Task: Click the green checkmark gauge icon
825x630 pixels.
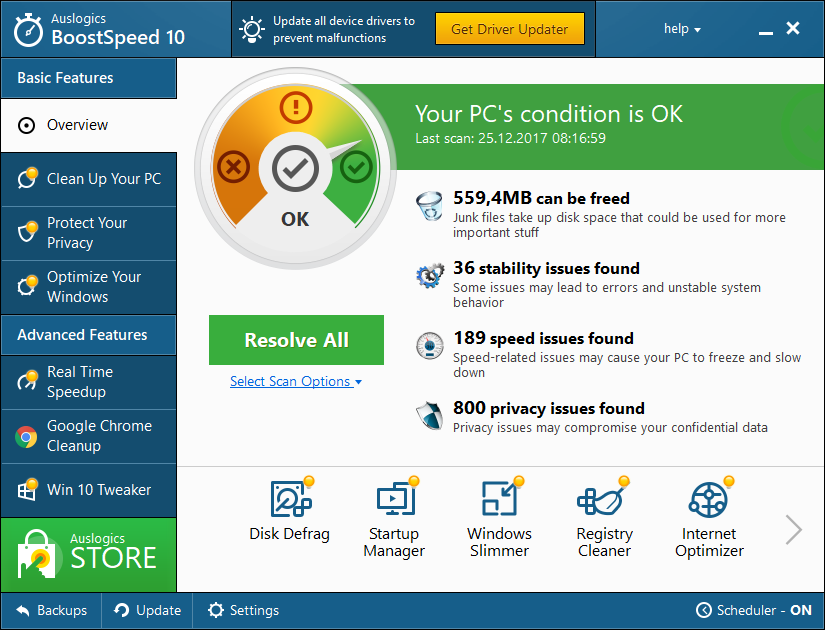Action: pos(356,167)
